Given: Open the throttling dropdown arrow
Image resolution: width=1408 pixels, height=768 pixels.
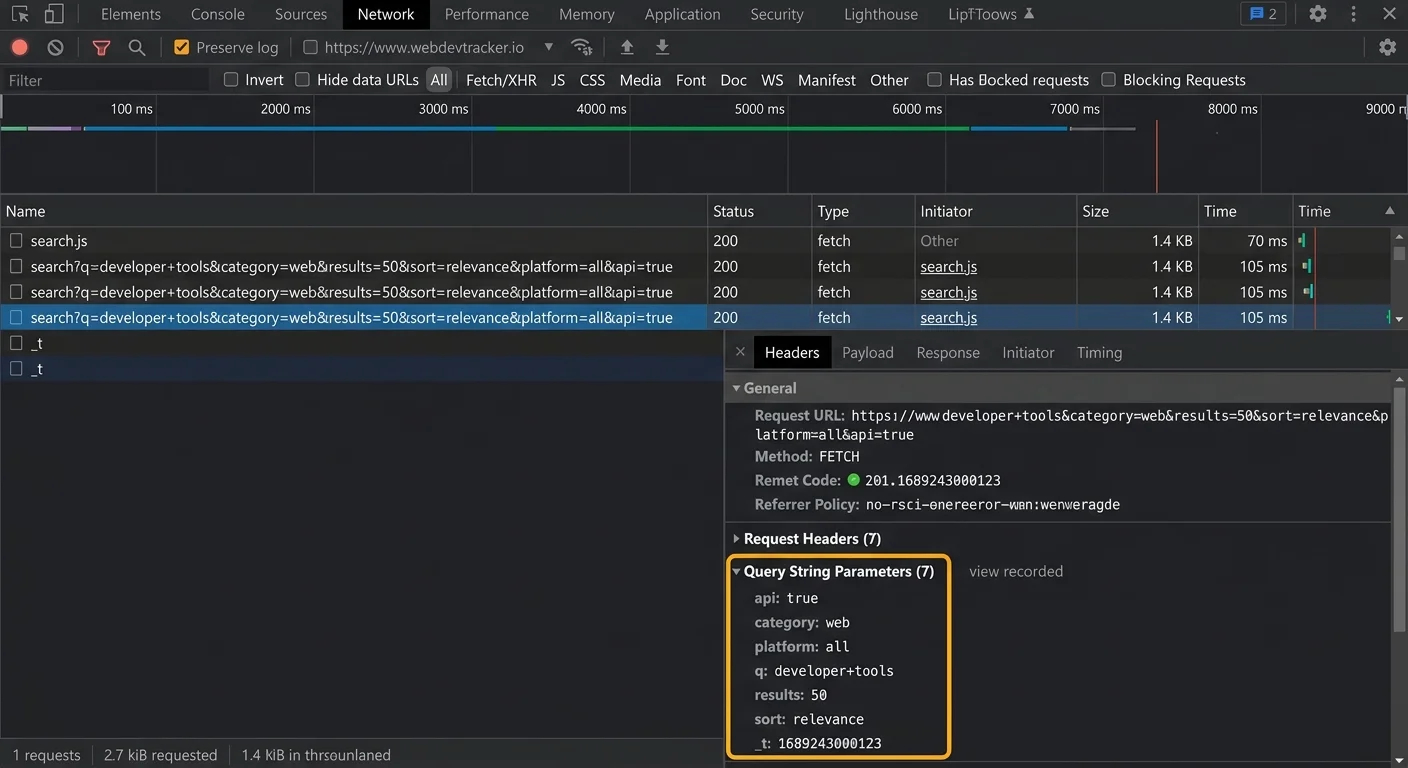Looking at the screenshot, I should [548, 47].
